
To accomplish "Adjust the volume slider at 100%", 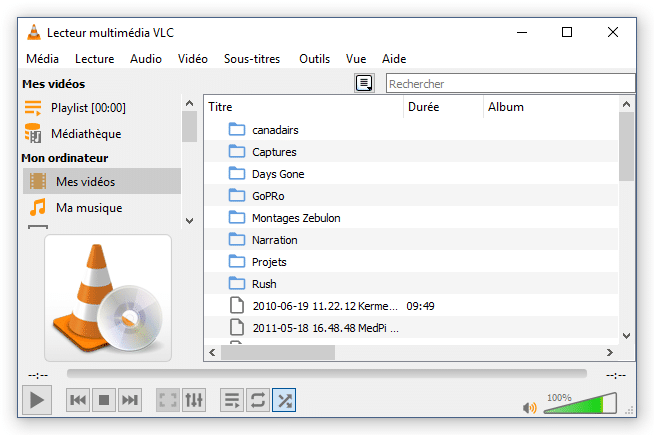I will point(580,403).
